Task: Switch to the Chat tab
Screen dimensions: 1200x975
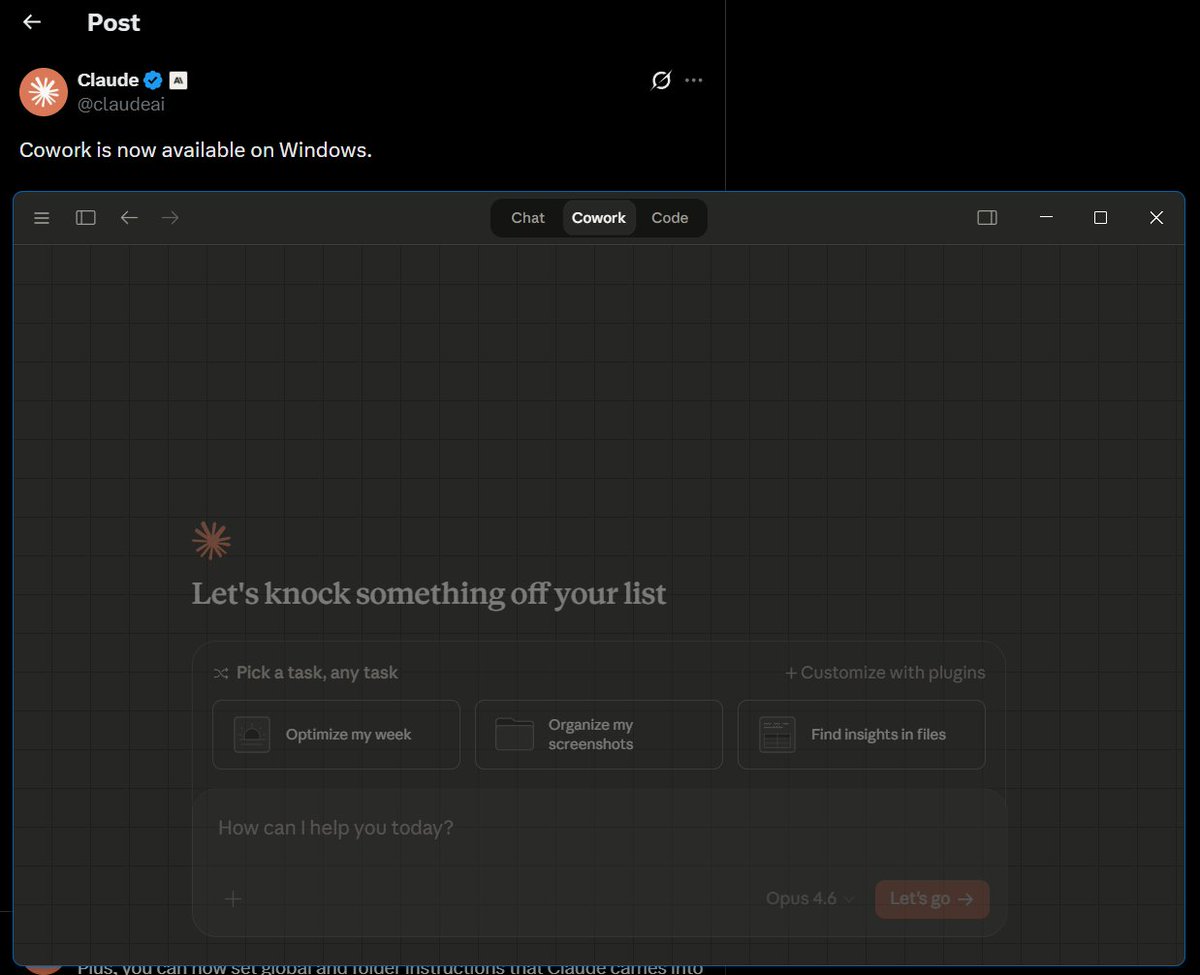Action: coord(528,218)
